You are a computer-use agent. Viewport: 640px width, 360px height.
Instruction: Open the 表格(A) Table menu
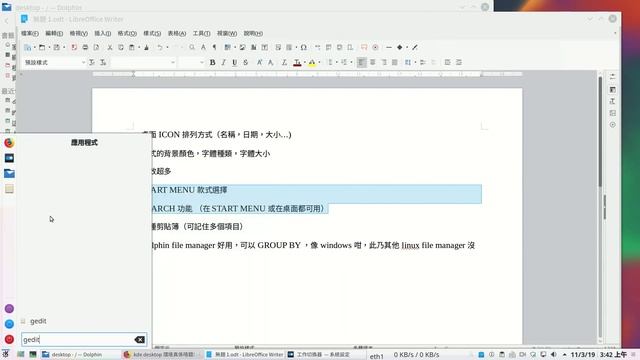pos(177,33)
